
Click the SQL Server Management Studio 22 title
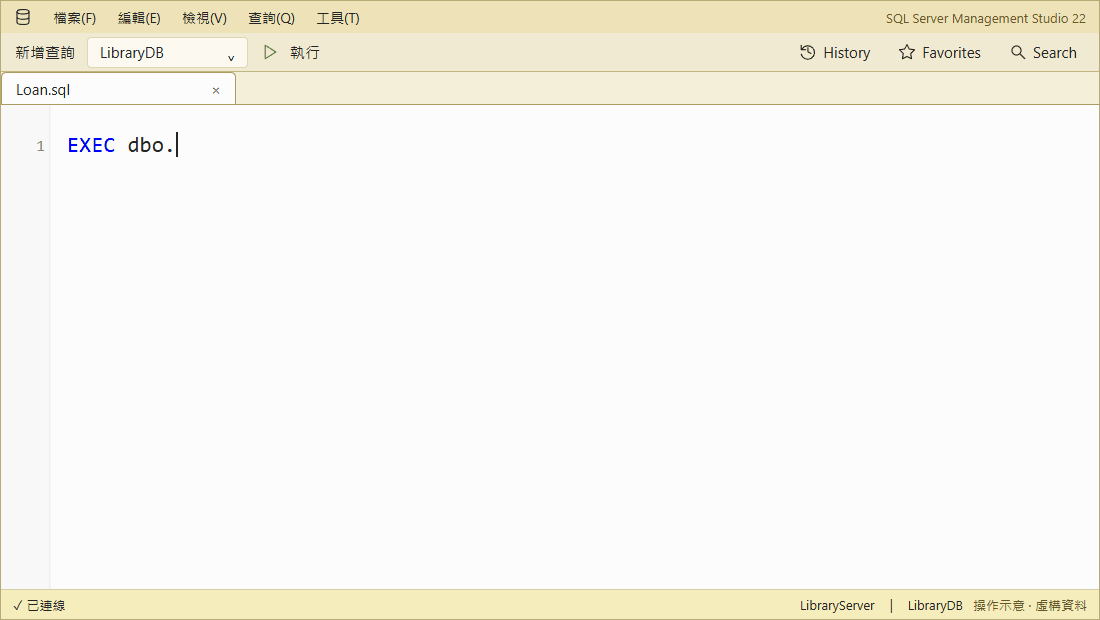986,18
